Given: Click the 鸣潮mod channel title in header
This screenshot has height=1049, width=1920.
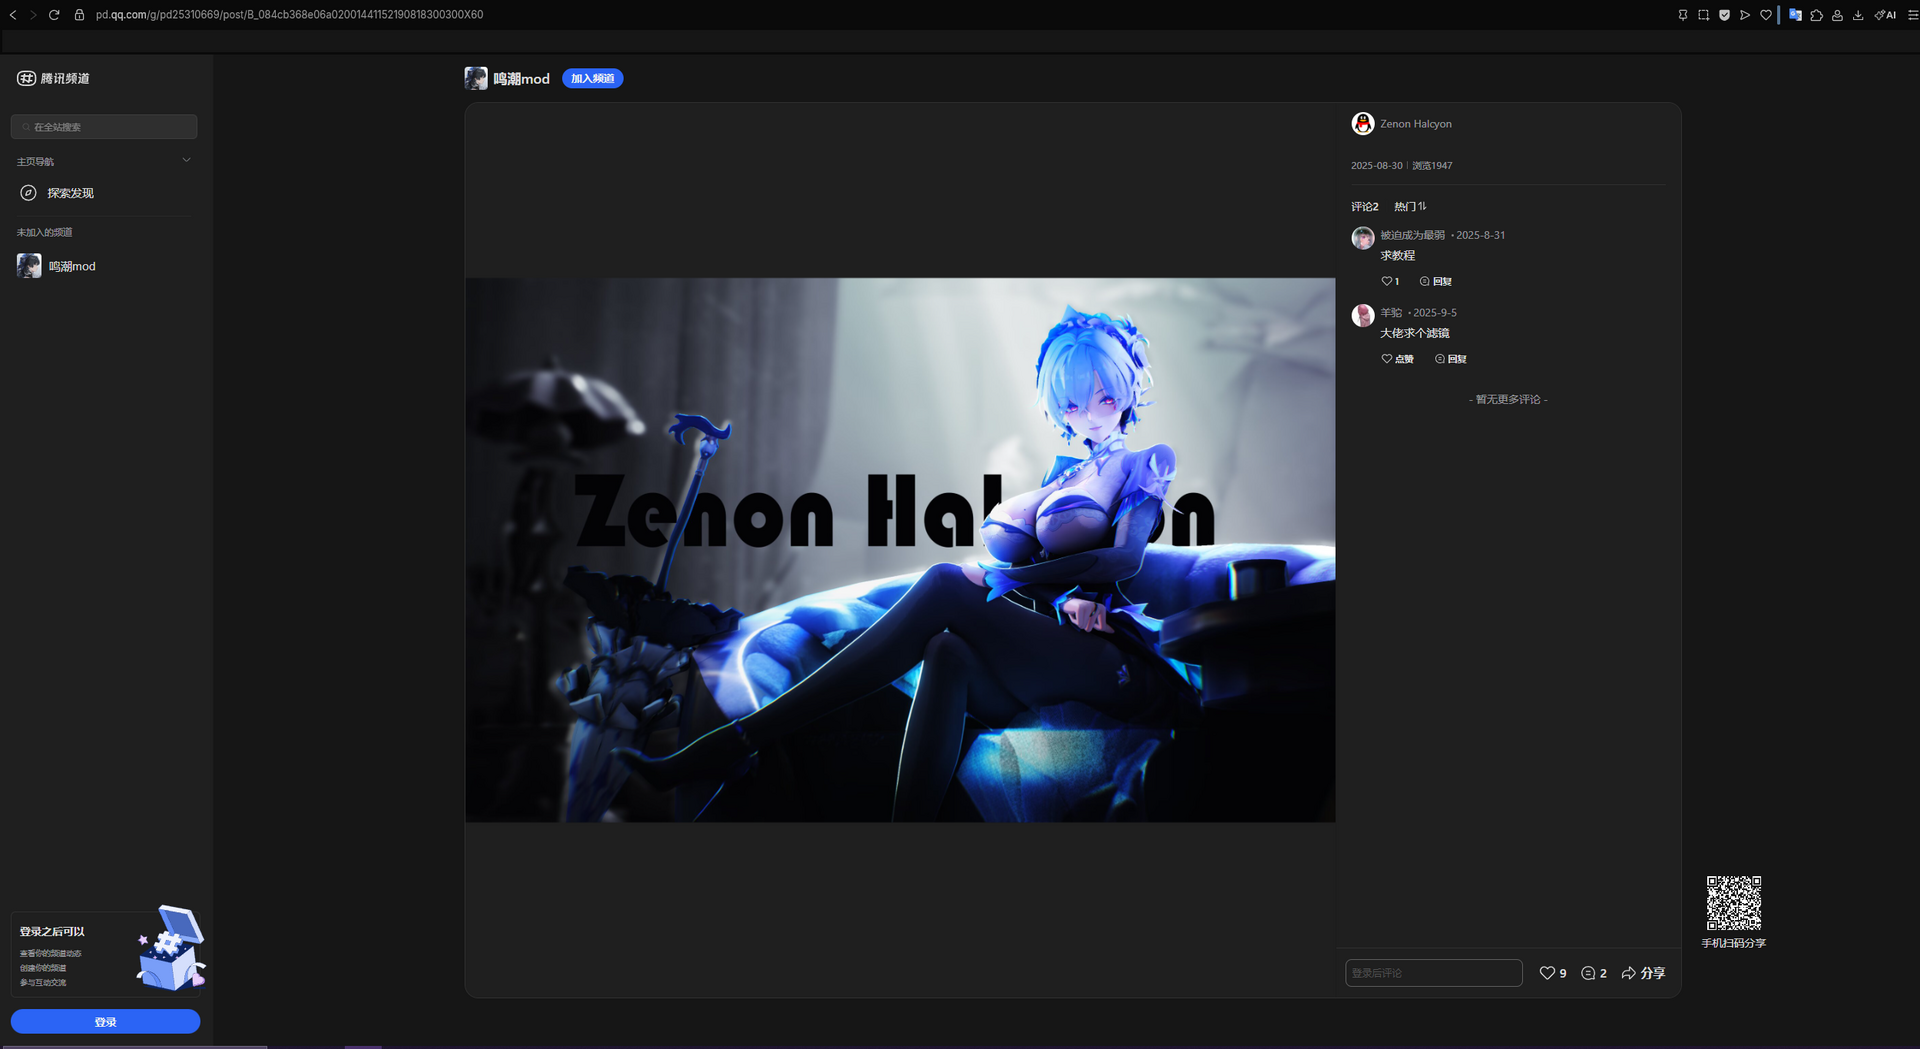Looking at the screenshot, I should click(x=521, y=79).
